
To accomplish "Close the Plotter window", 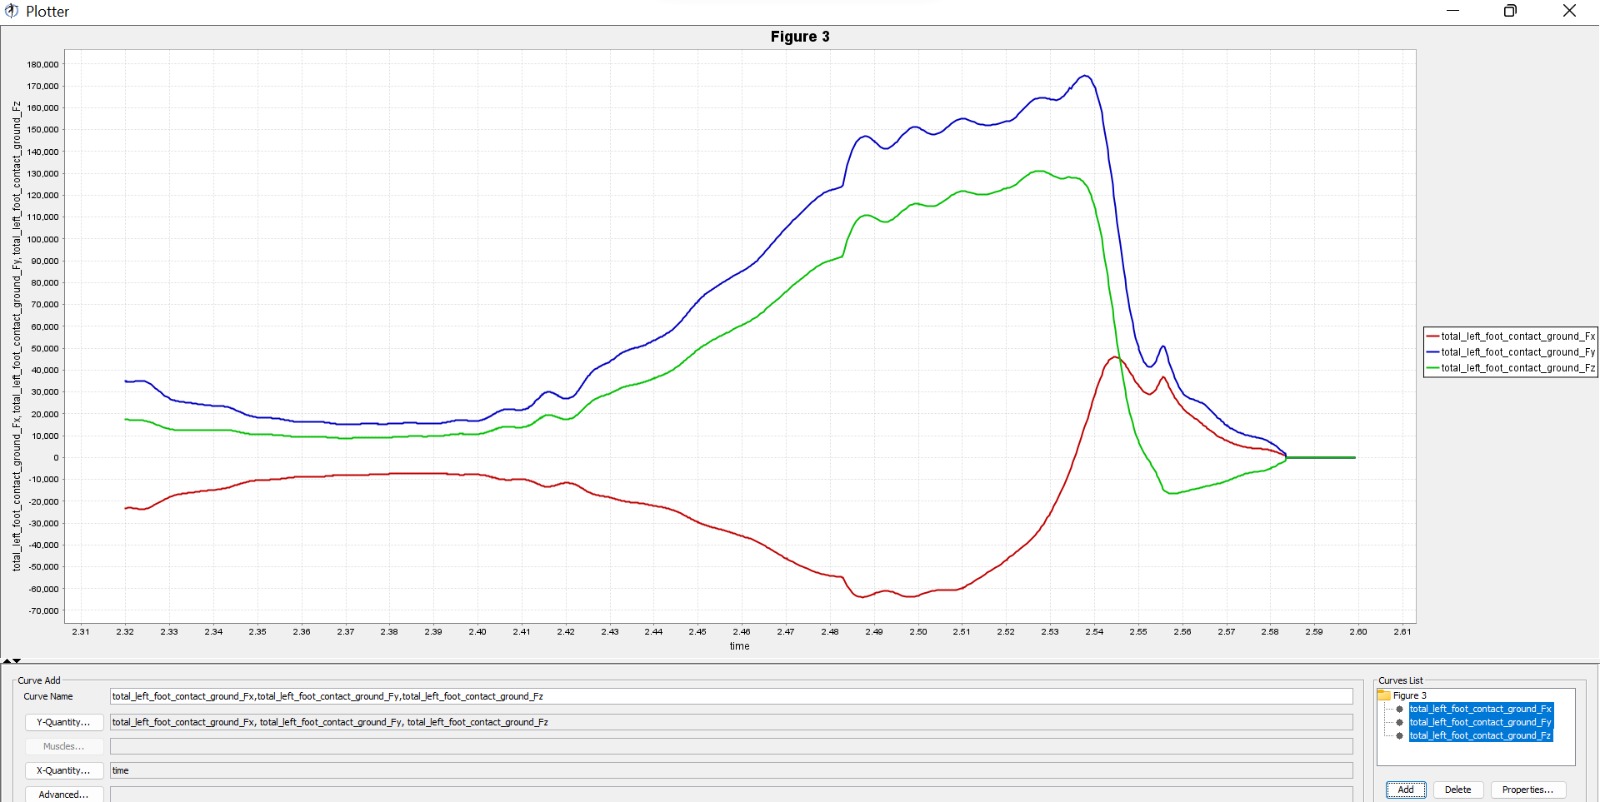I will [x=1569, y=11].
